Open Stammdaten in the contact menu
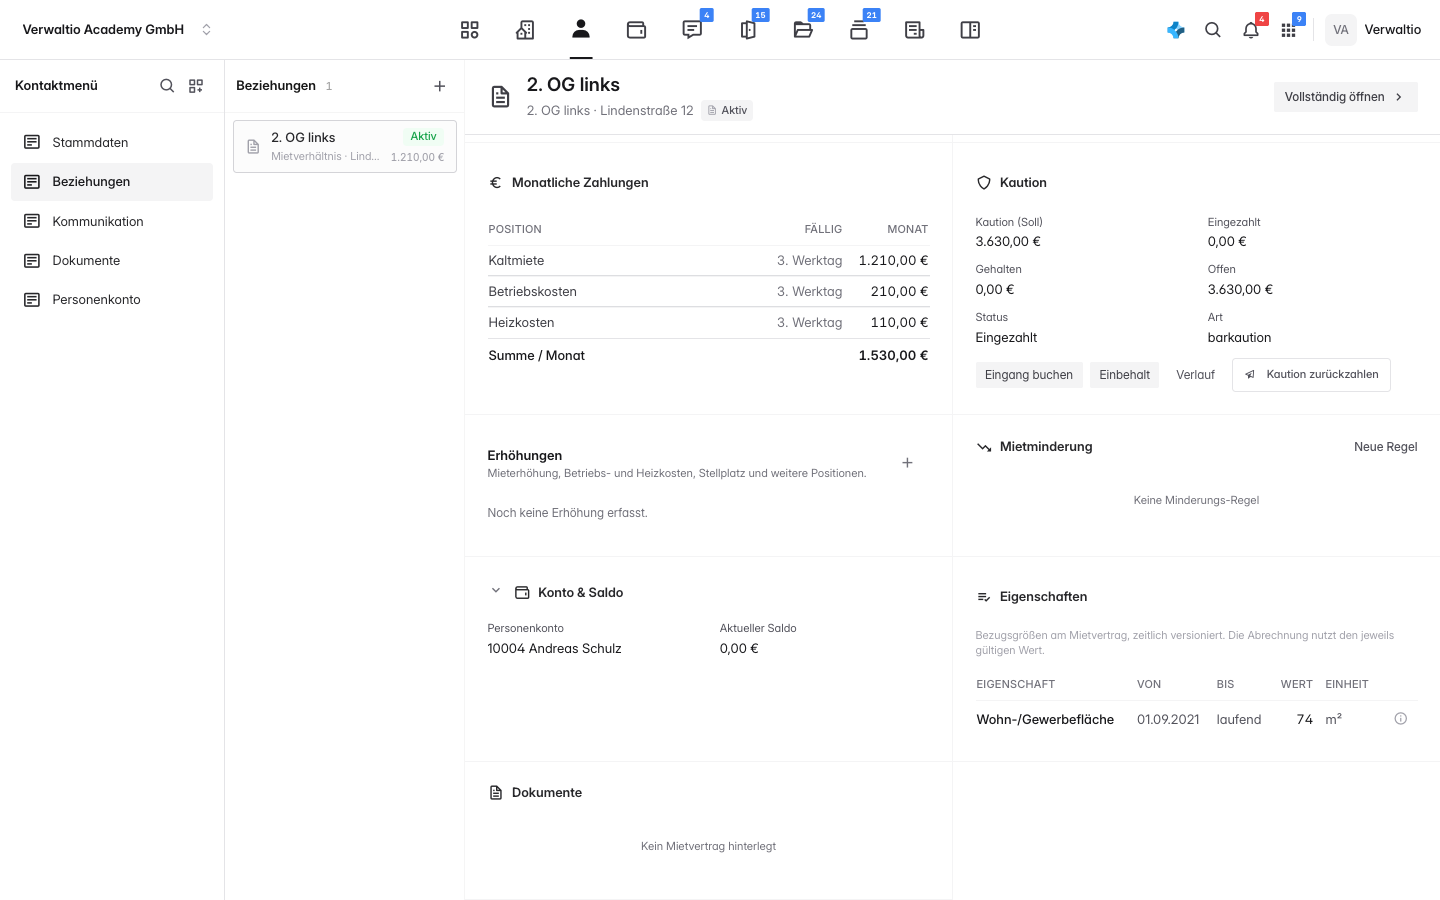This screenshot has width=1440, height=900. 112,142
